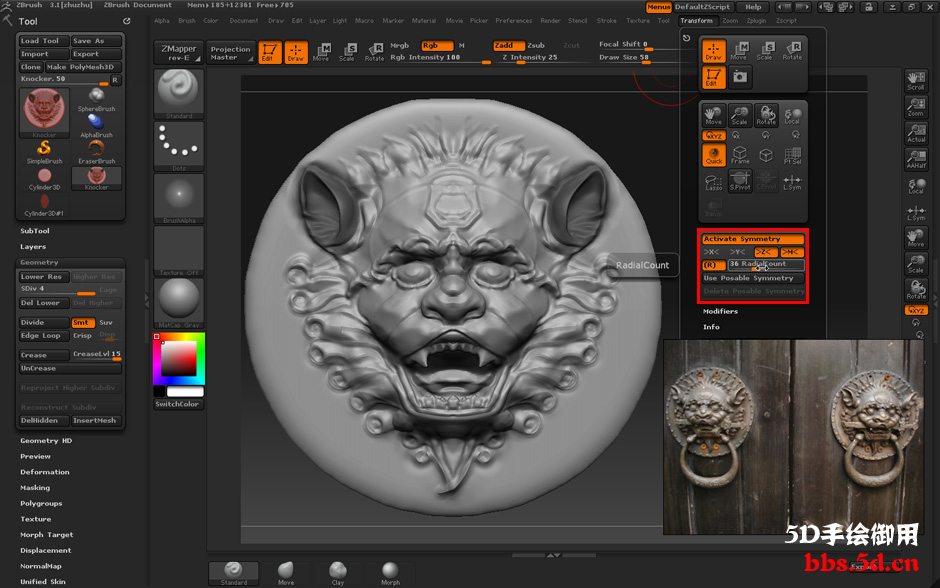Image resolution: width=940 pixels, height=588 pixels.
Task: Toggle the Quick 3D edit icon
Action: tap(714, 155)
